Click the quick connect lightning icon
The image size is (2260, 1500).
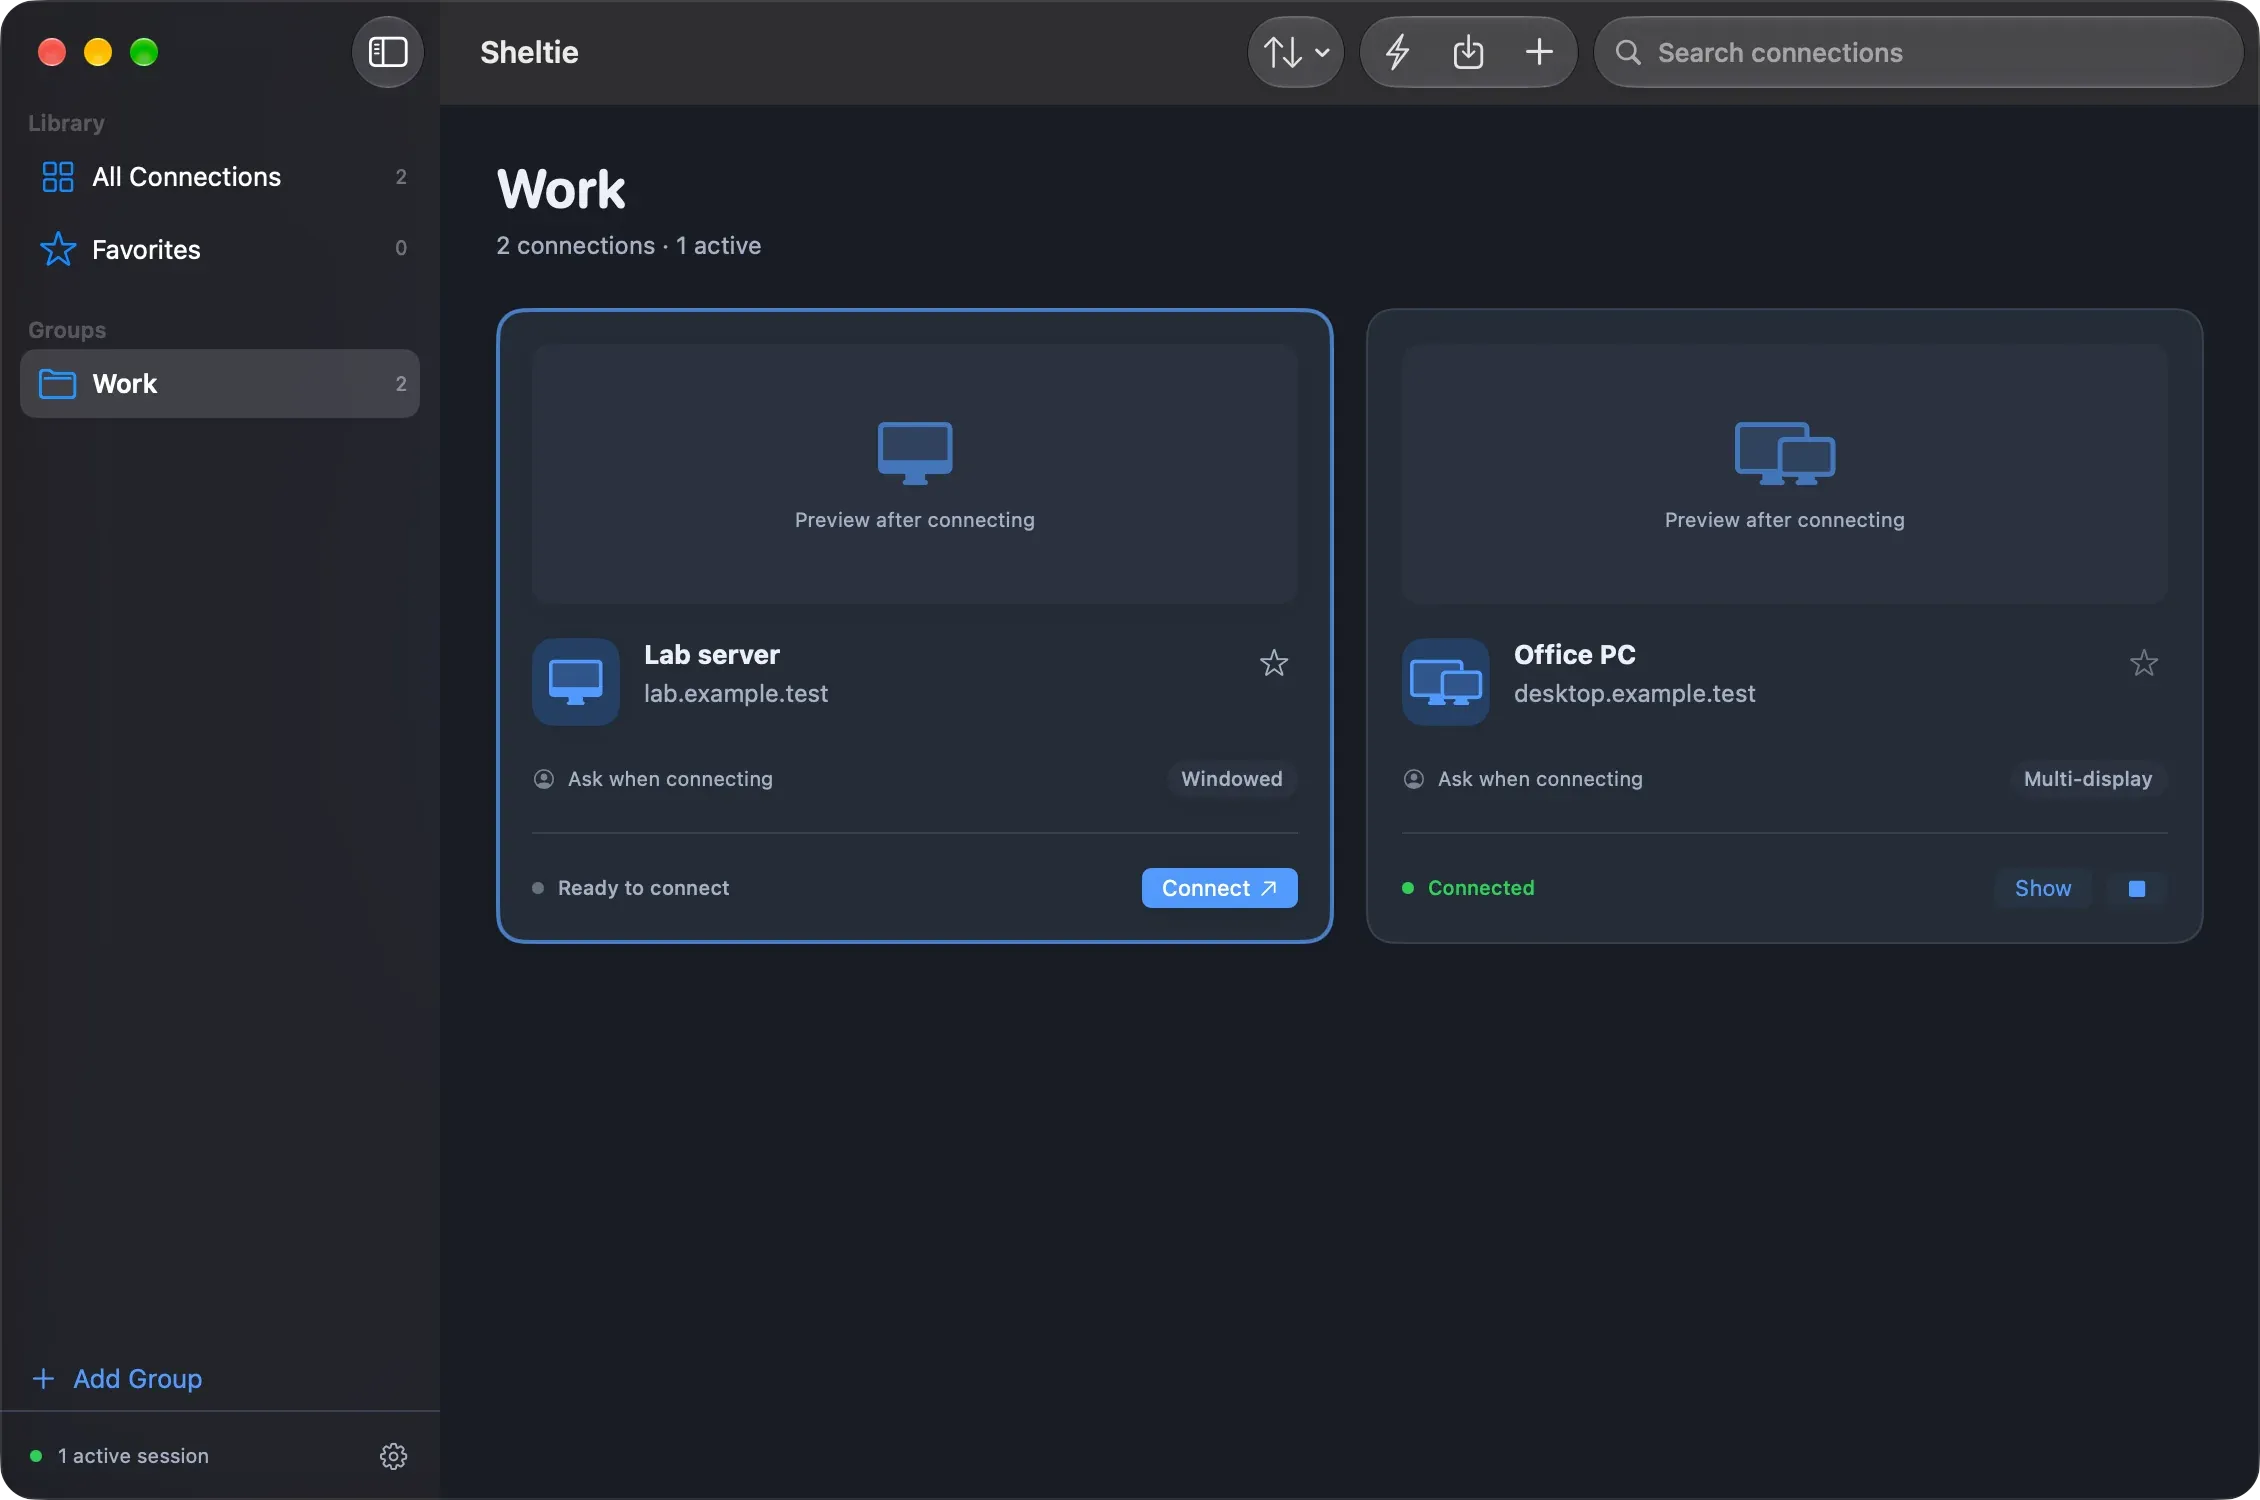click(1398, 52)
